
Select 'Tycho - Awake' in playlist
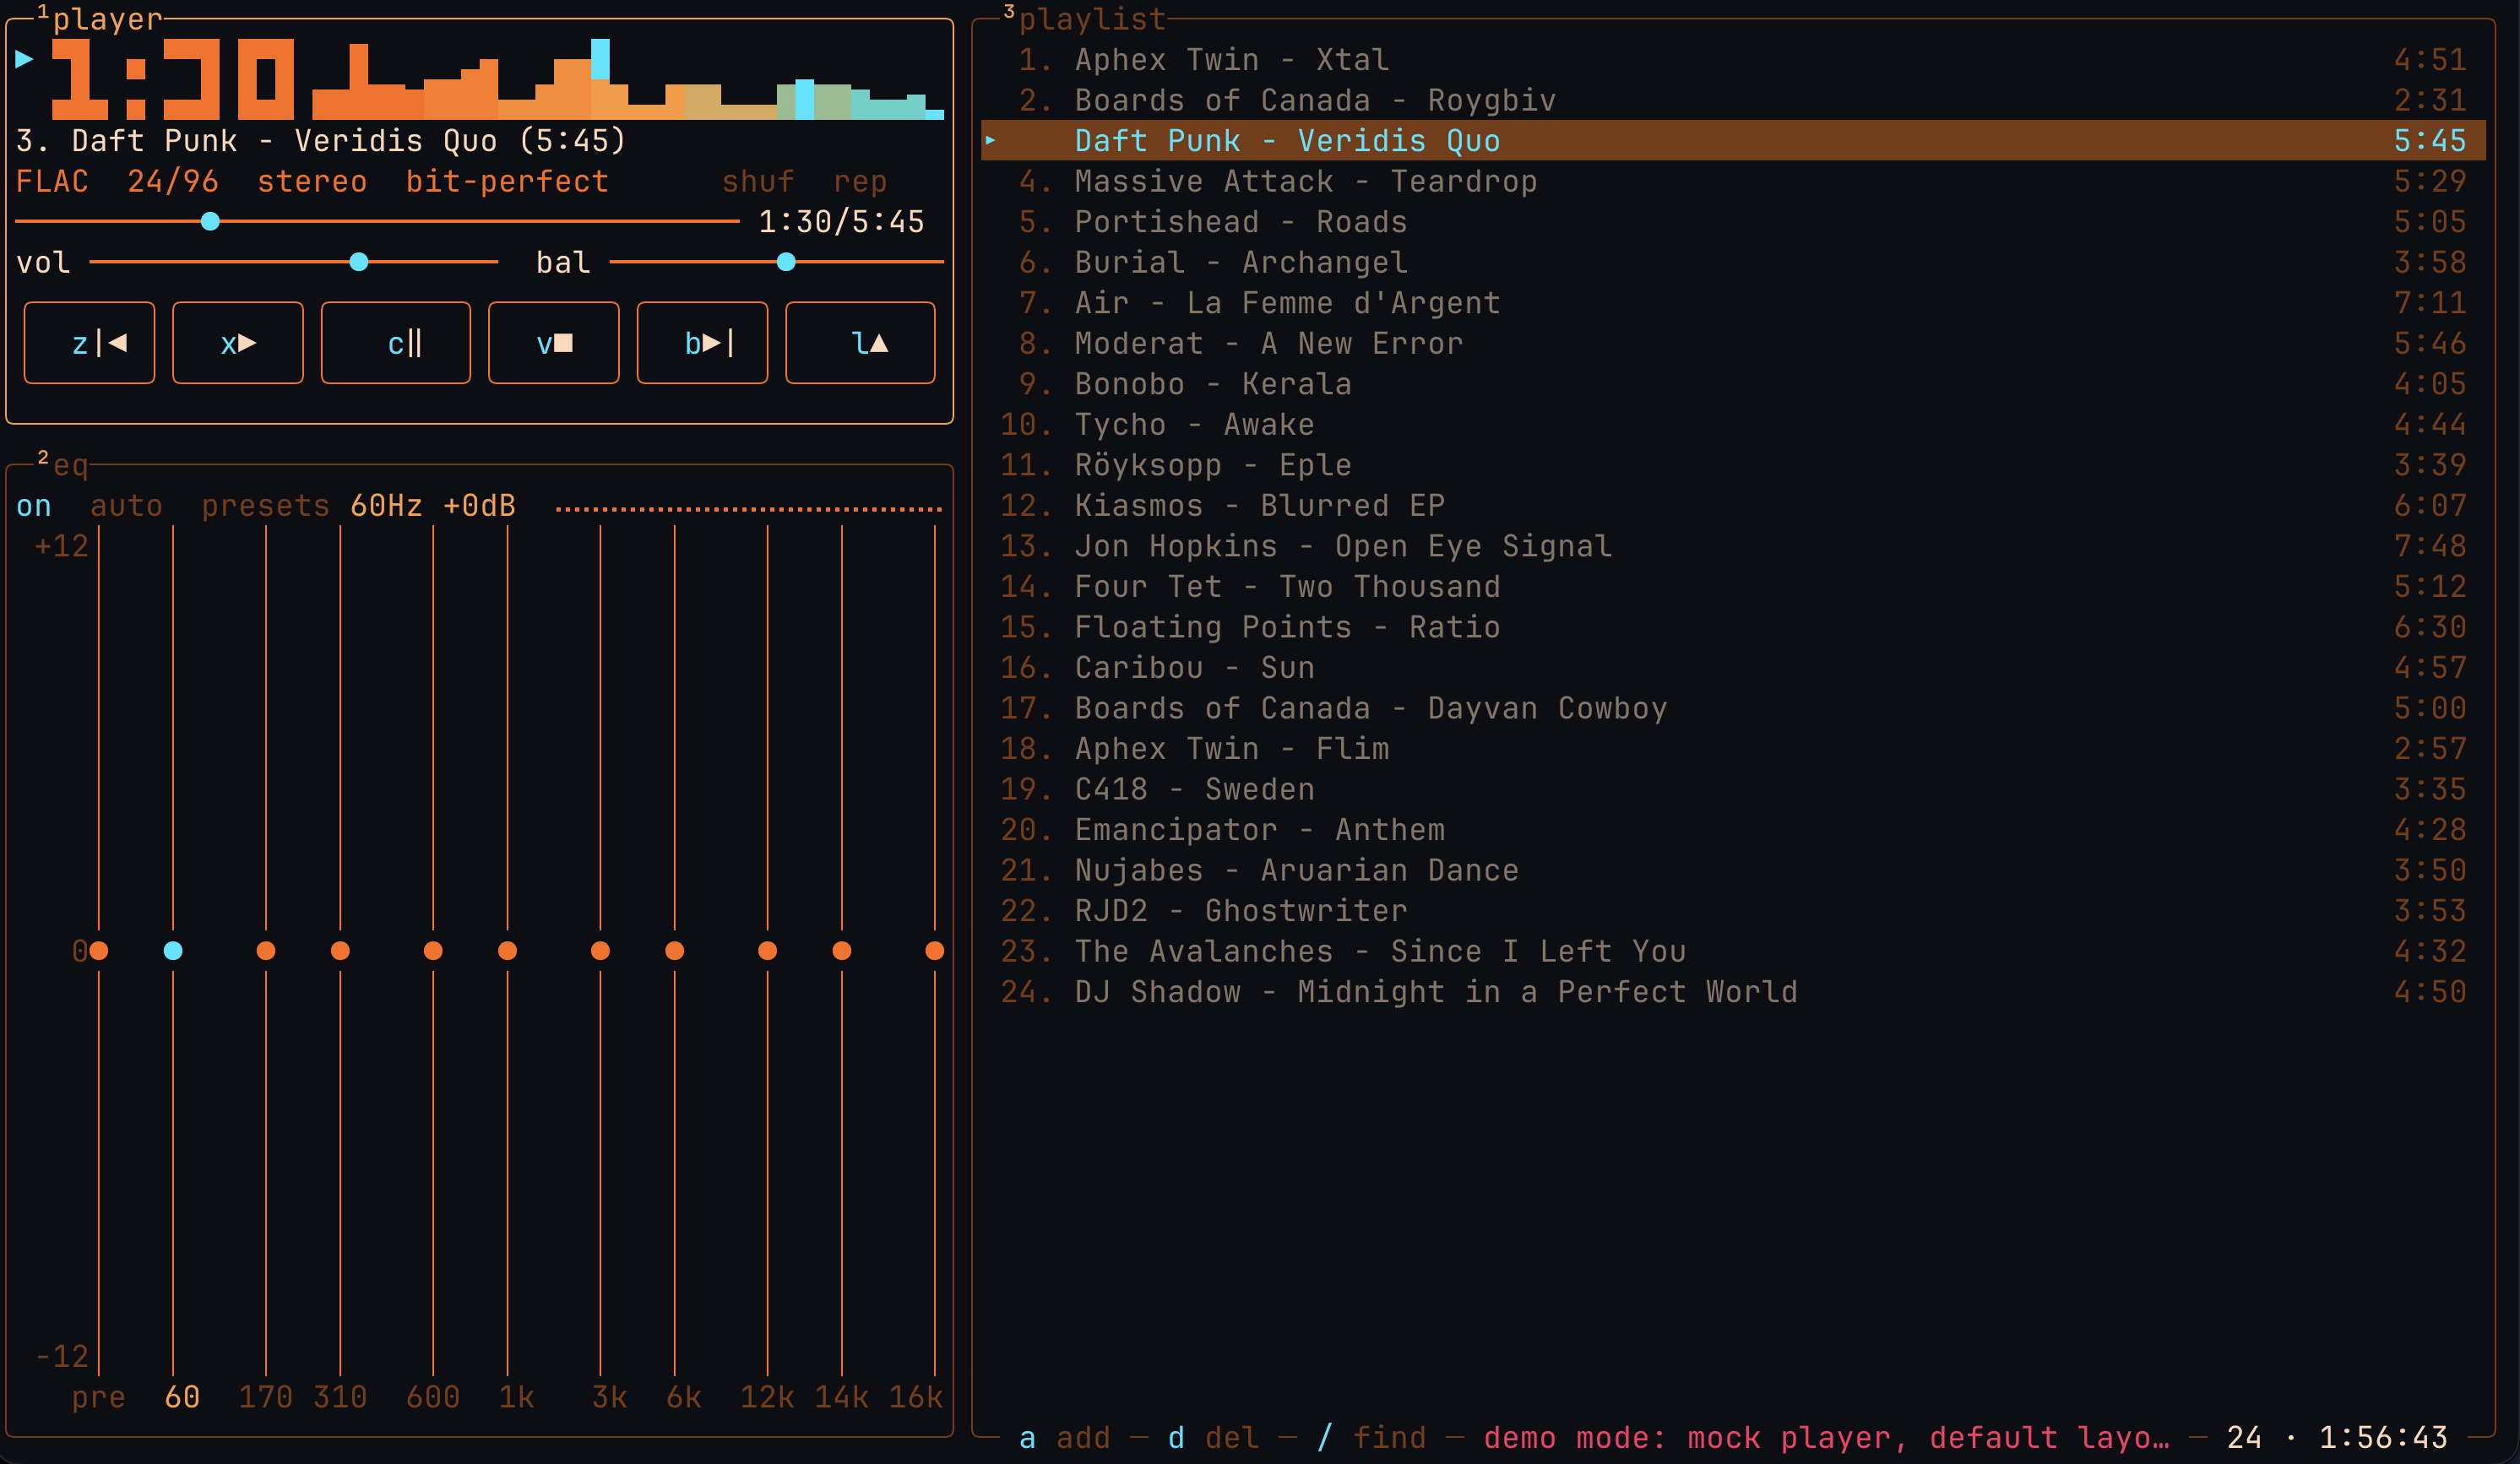tap(1733, 424)
